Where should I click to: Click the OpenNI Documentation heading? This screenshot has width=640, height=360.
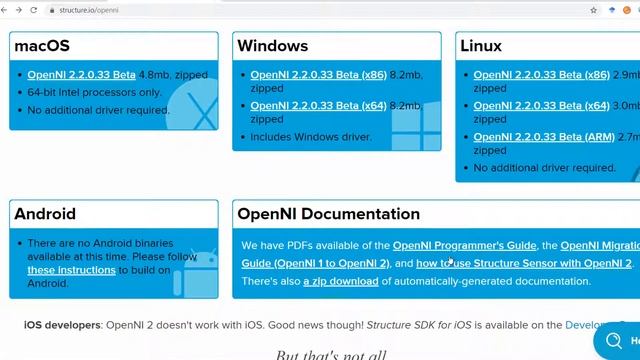coord(329,214)
